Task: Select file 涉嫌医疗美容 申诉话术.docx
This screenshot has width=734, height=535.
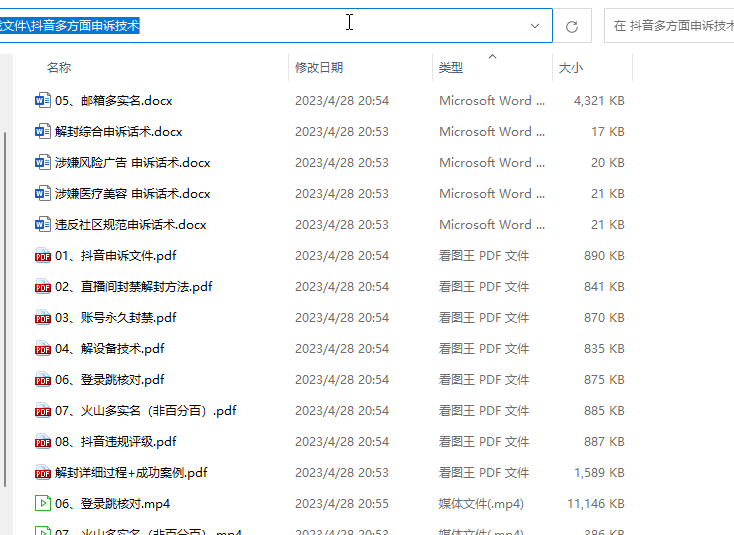Action: (132, 193)
